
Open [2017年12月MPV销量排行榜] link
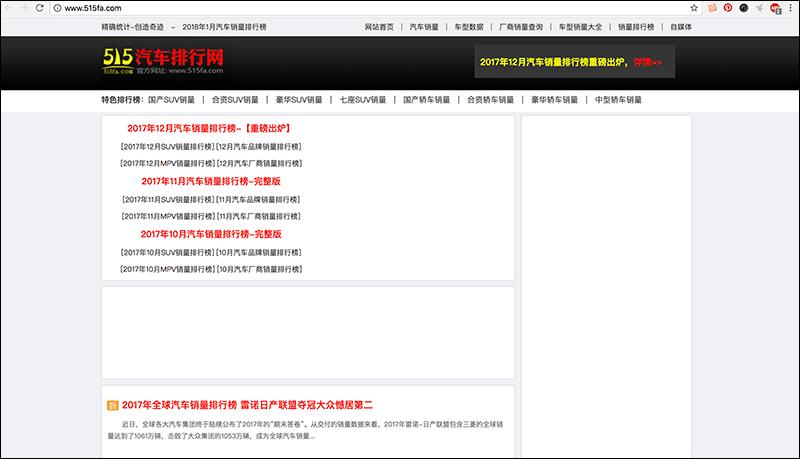coord(167,164)
